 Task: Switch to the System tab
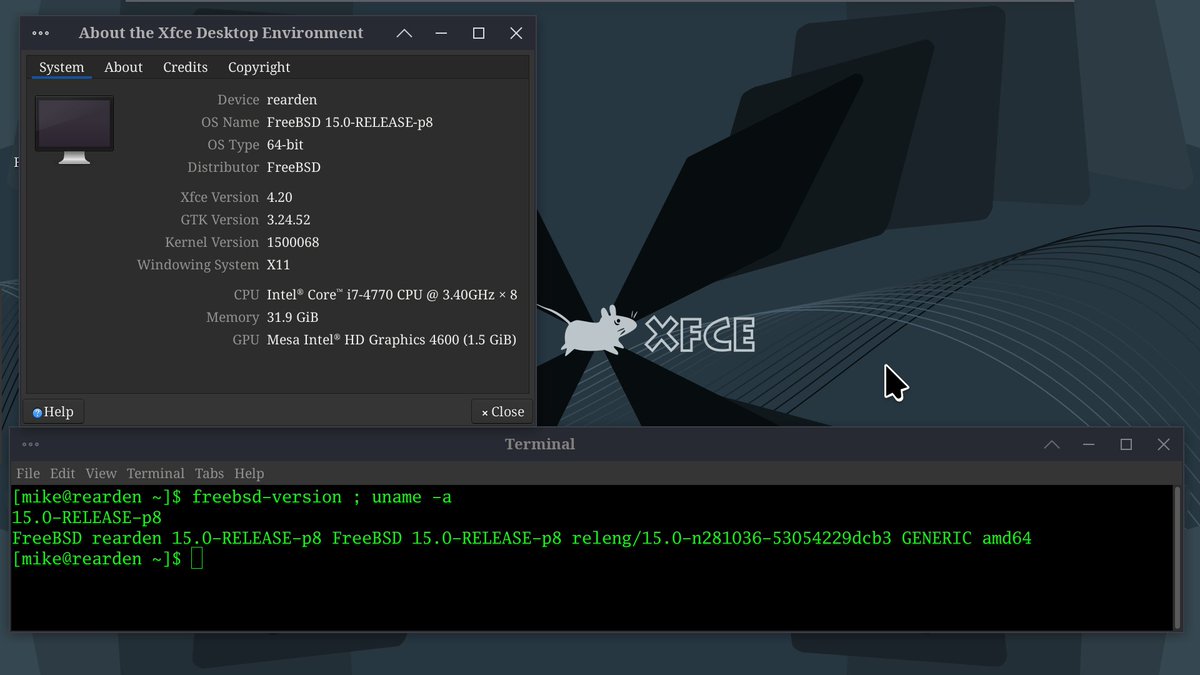click(x=61, y=67)
